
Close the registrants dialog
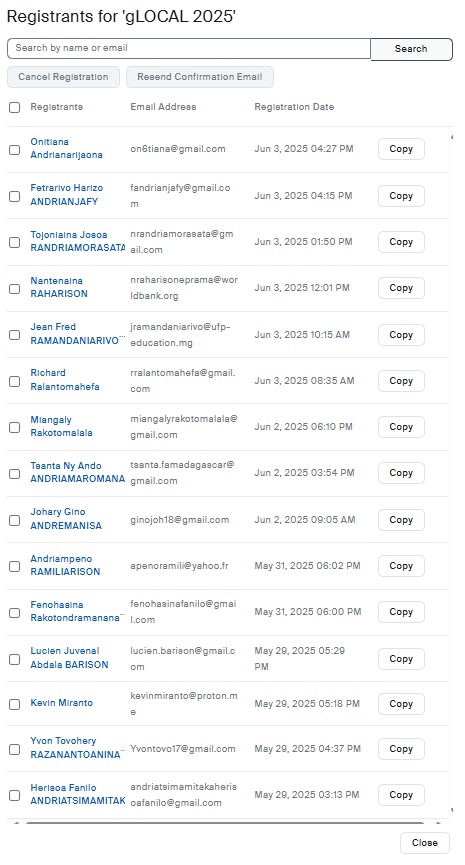click(425, 842)
